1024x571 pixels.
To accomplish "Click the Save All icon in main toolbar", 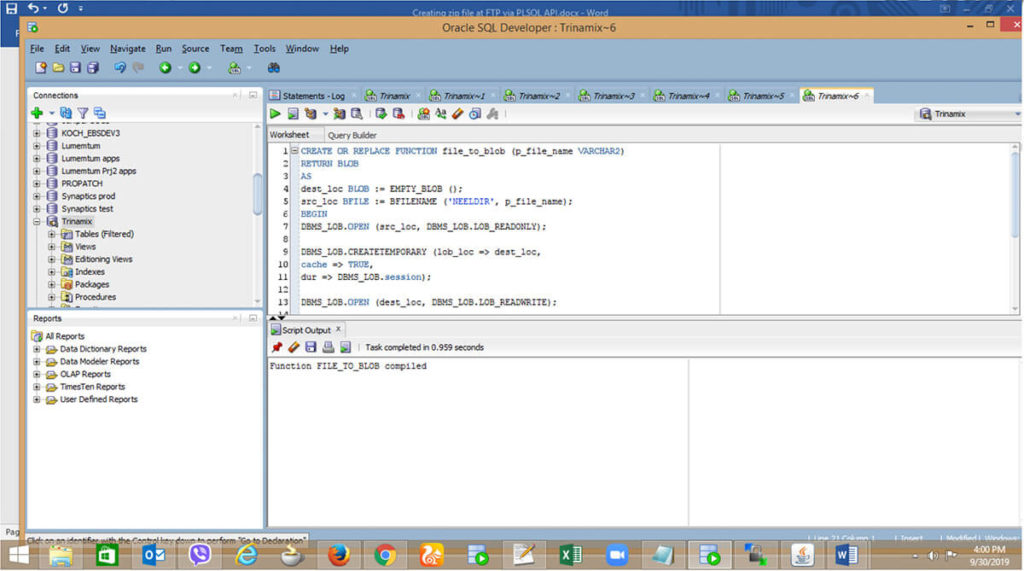I will 93,67.
